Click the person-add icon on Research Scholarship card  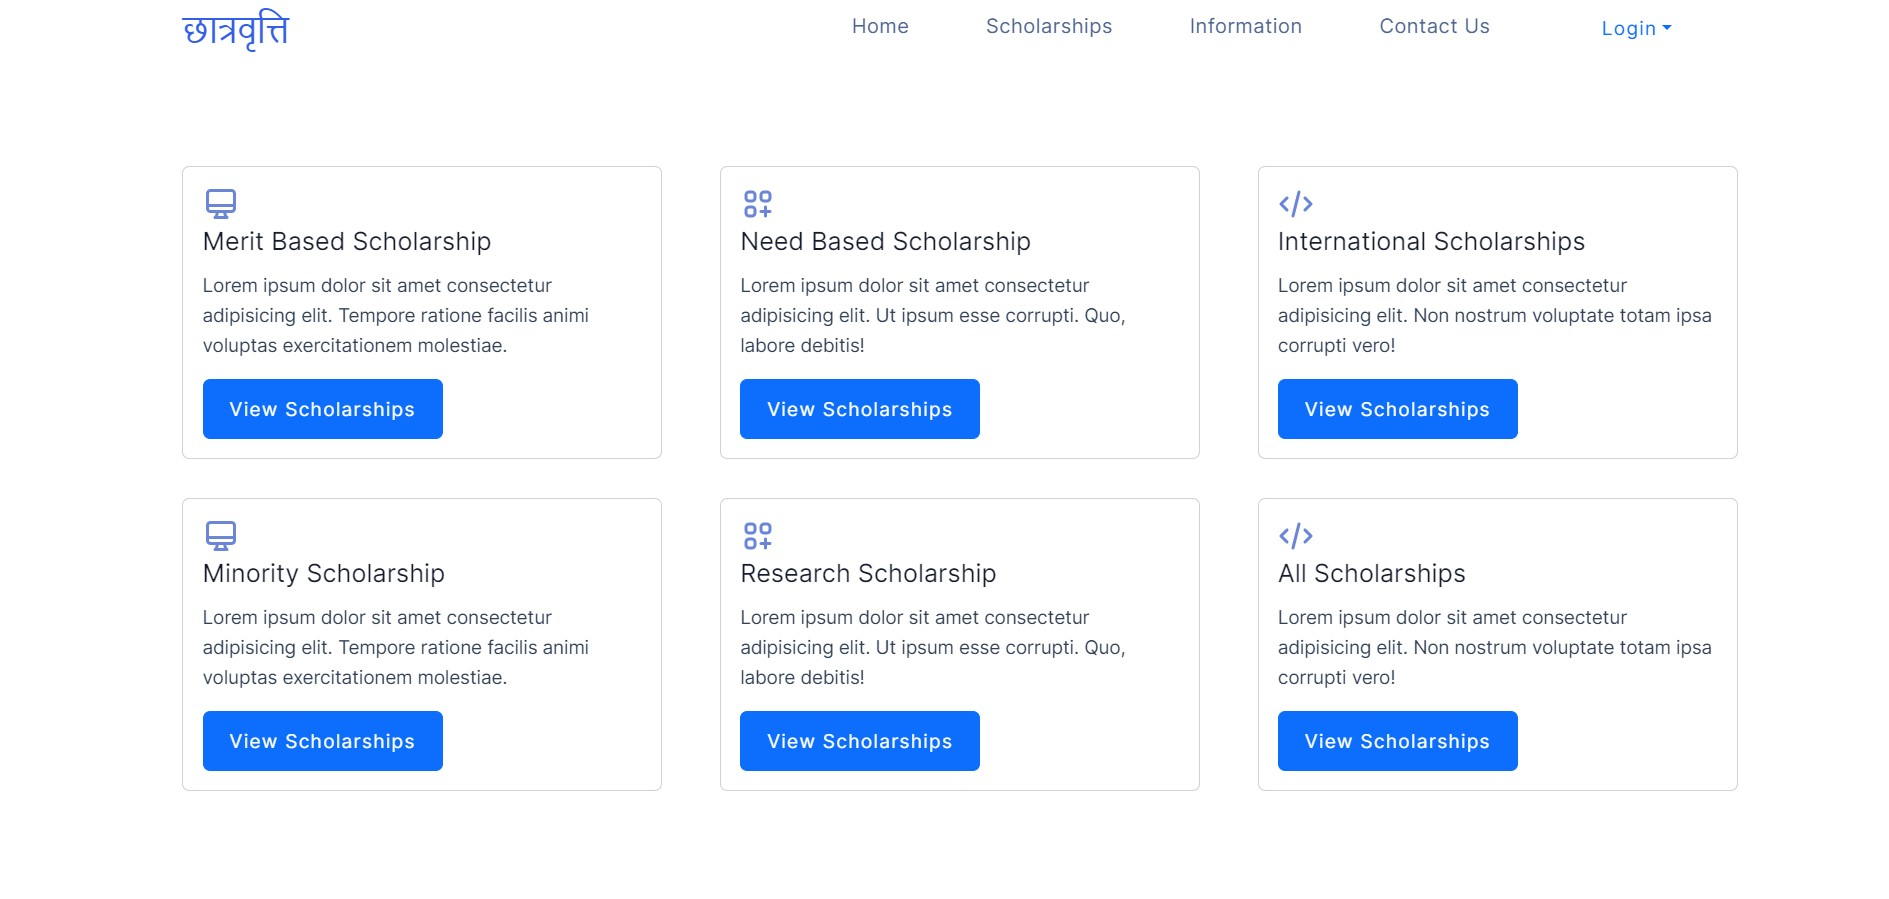click(x=757, y=535)
